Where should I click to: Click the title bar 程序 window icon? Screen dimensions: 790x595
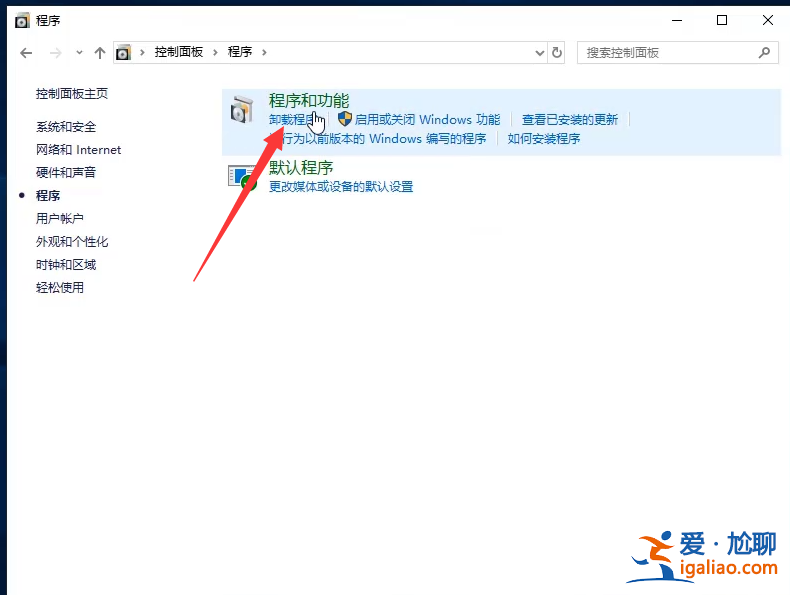coord(22,21)
